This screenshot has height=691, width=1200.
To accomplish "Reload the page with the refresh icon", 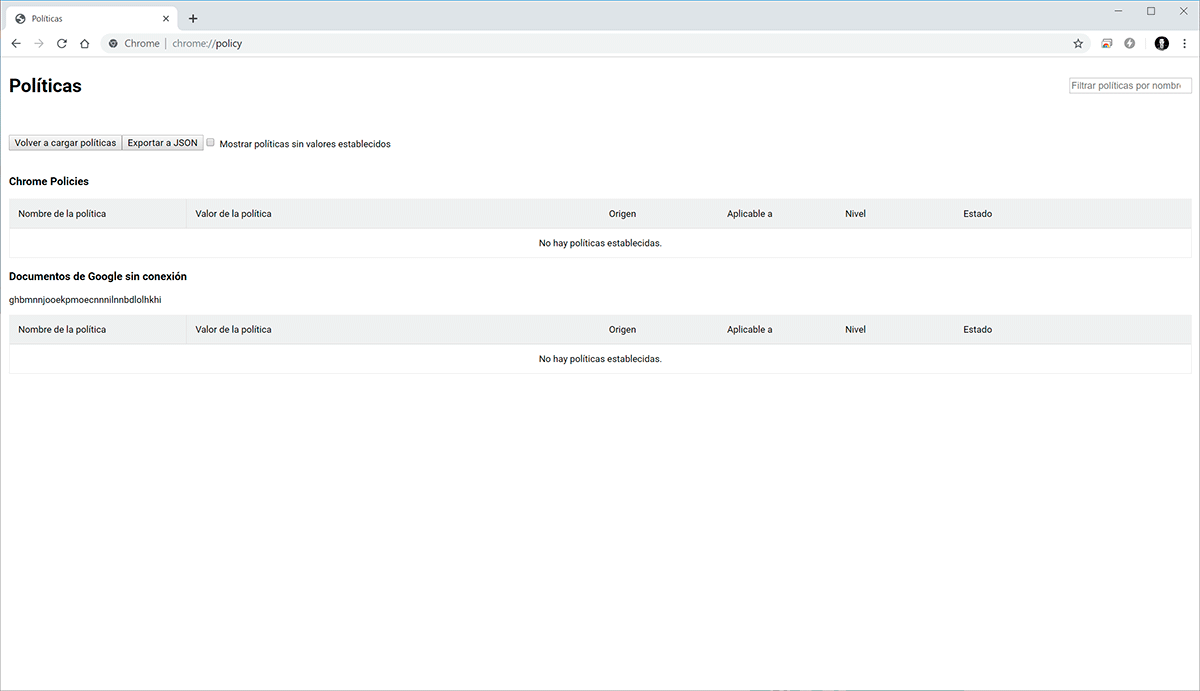I will click(62, 44).
